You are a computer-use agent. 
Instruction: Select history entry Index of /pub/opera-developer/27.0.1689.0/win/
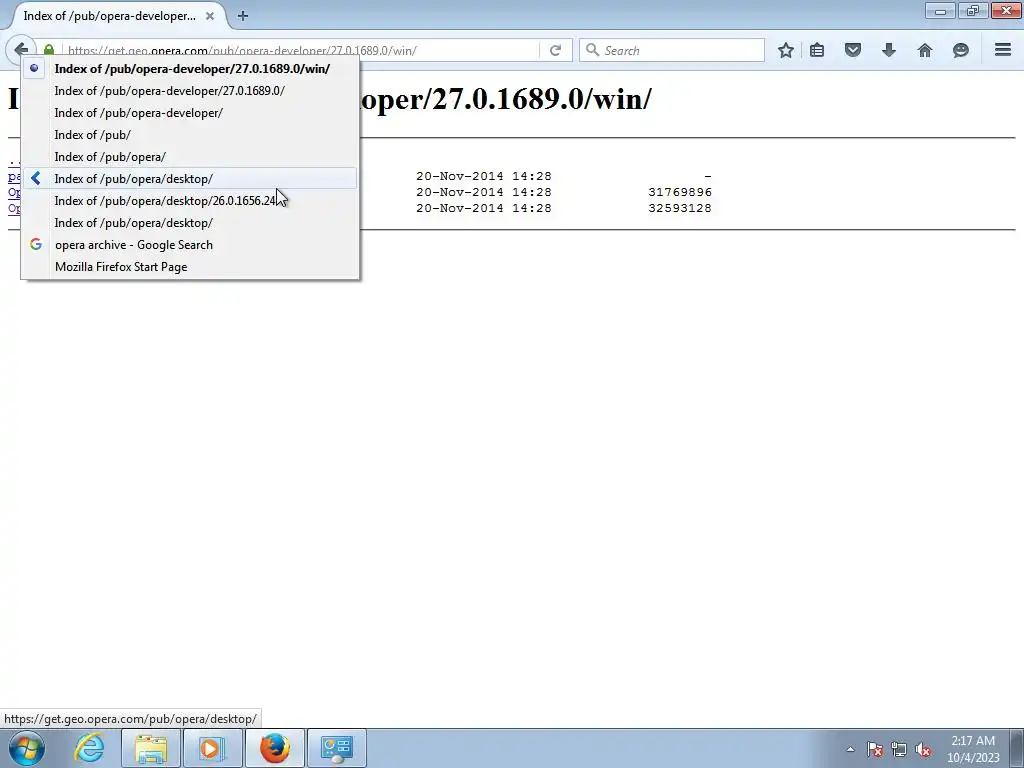(x=190, y=69)
